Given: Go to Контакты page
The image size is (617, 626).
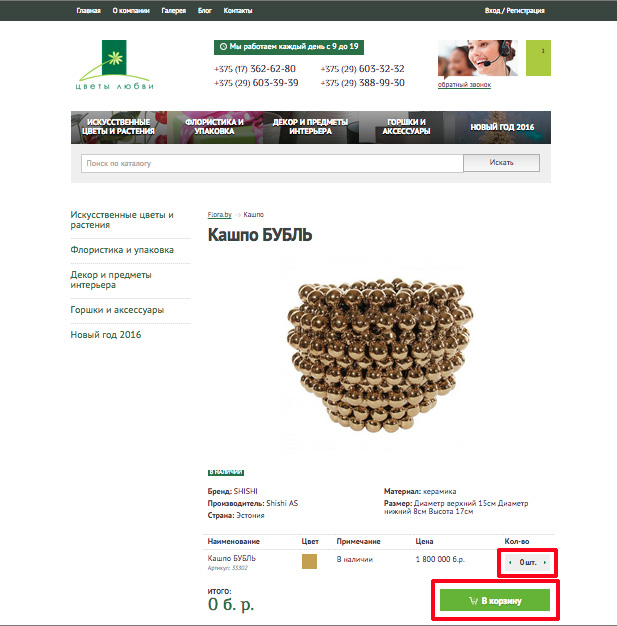Looking at the screenshot, I should pyautogui.click(x=238, y=11).
